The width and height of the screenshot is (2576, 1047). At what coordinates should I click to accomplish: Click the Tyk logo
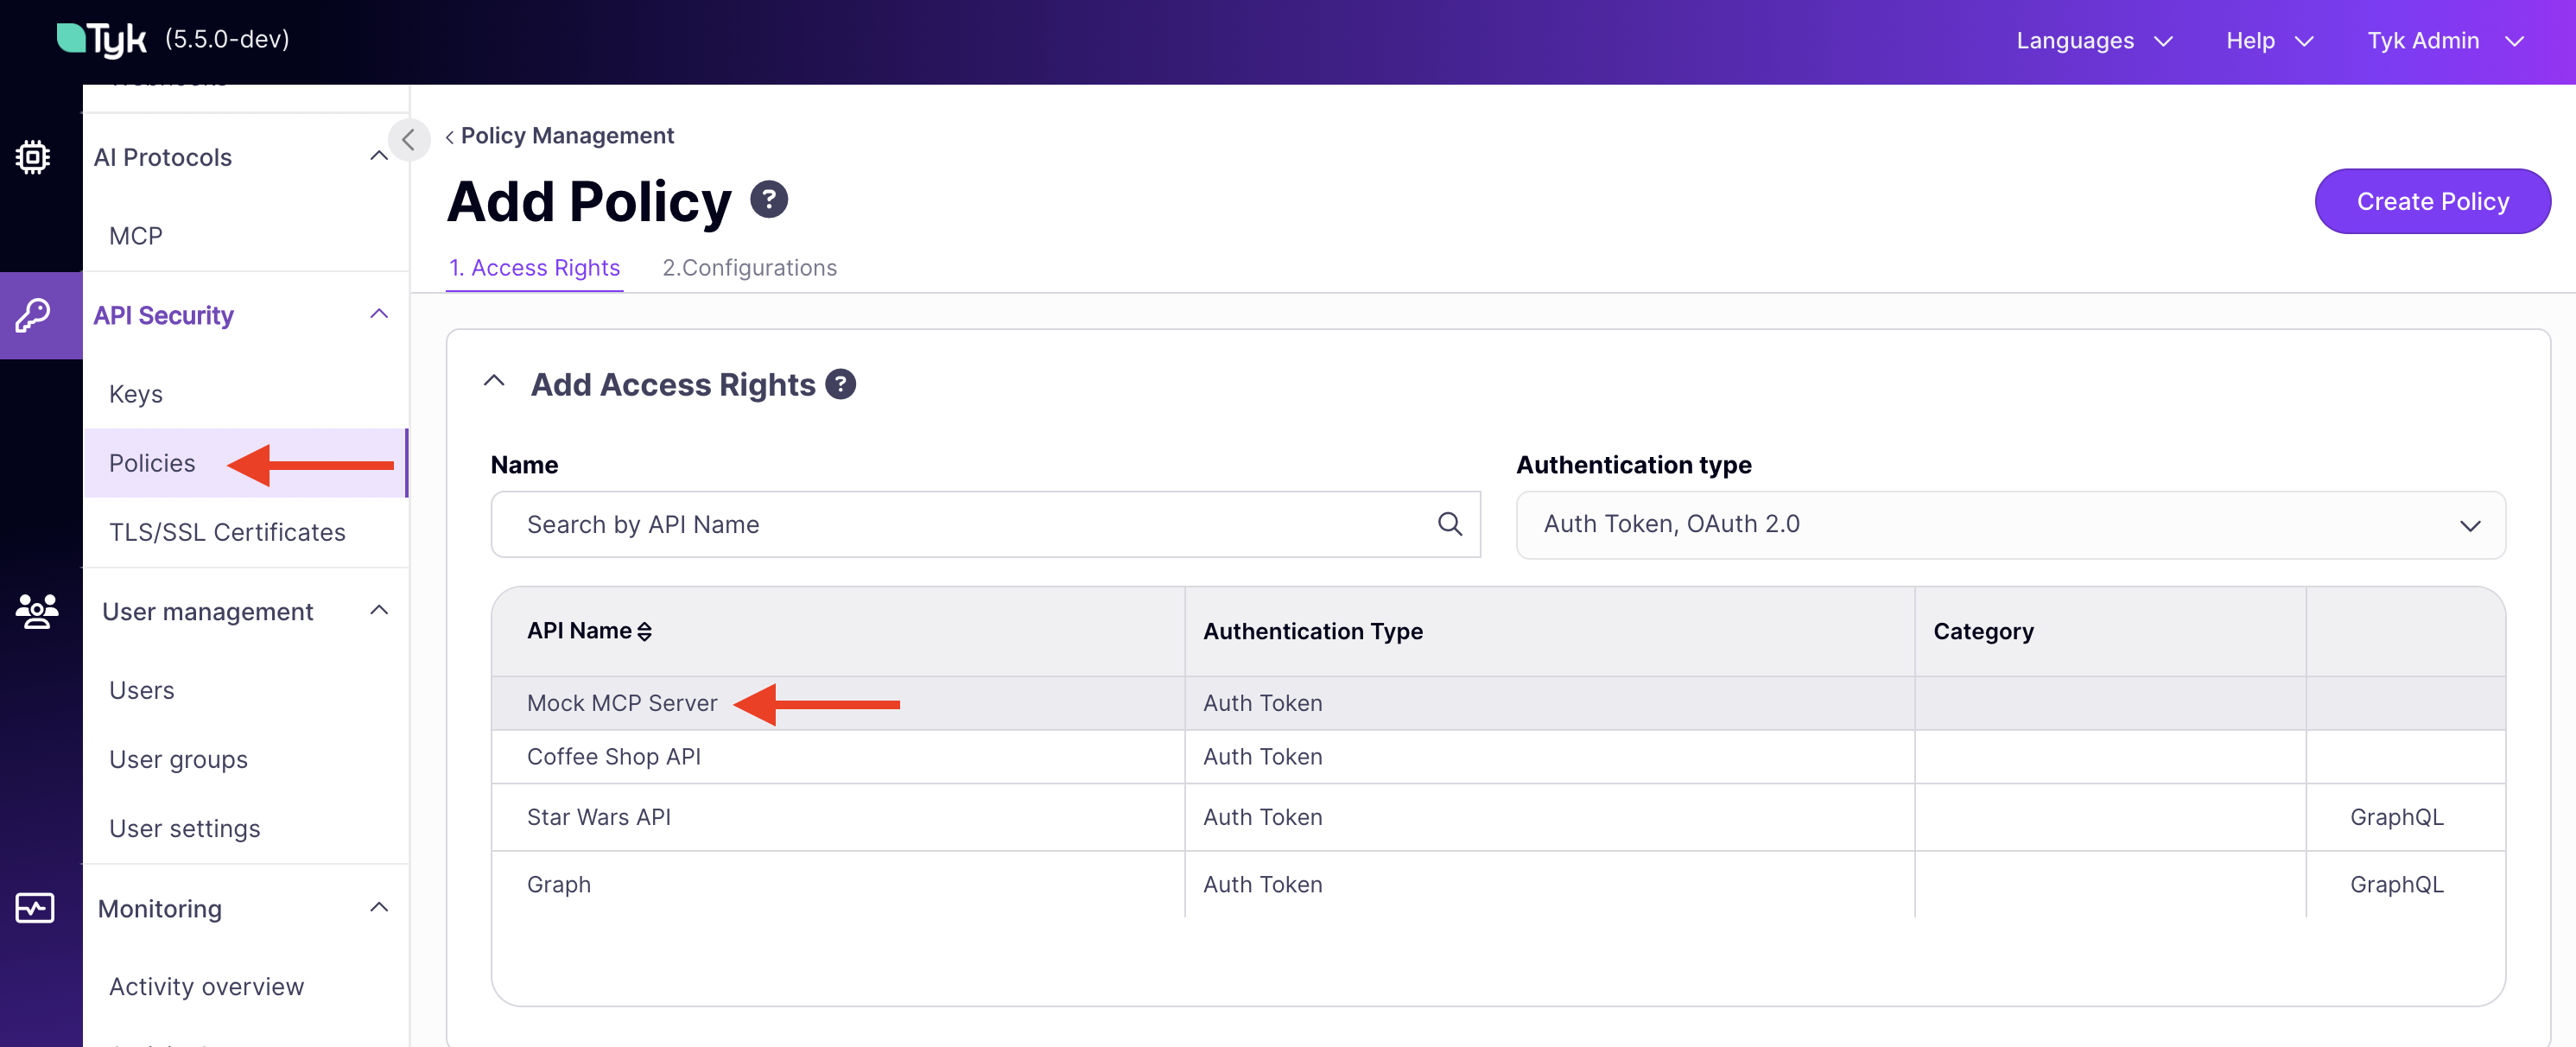[102, 40]
